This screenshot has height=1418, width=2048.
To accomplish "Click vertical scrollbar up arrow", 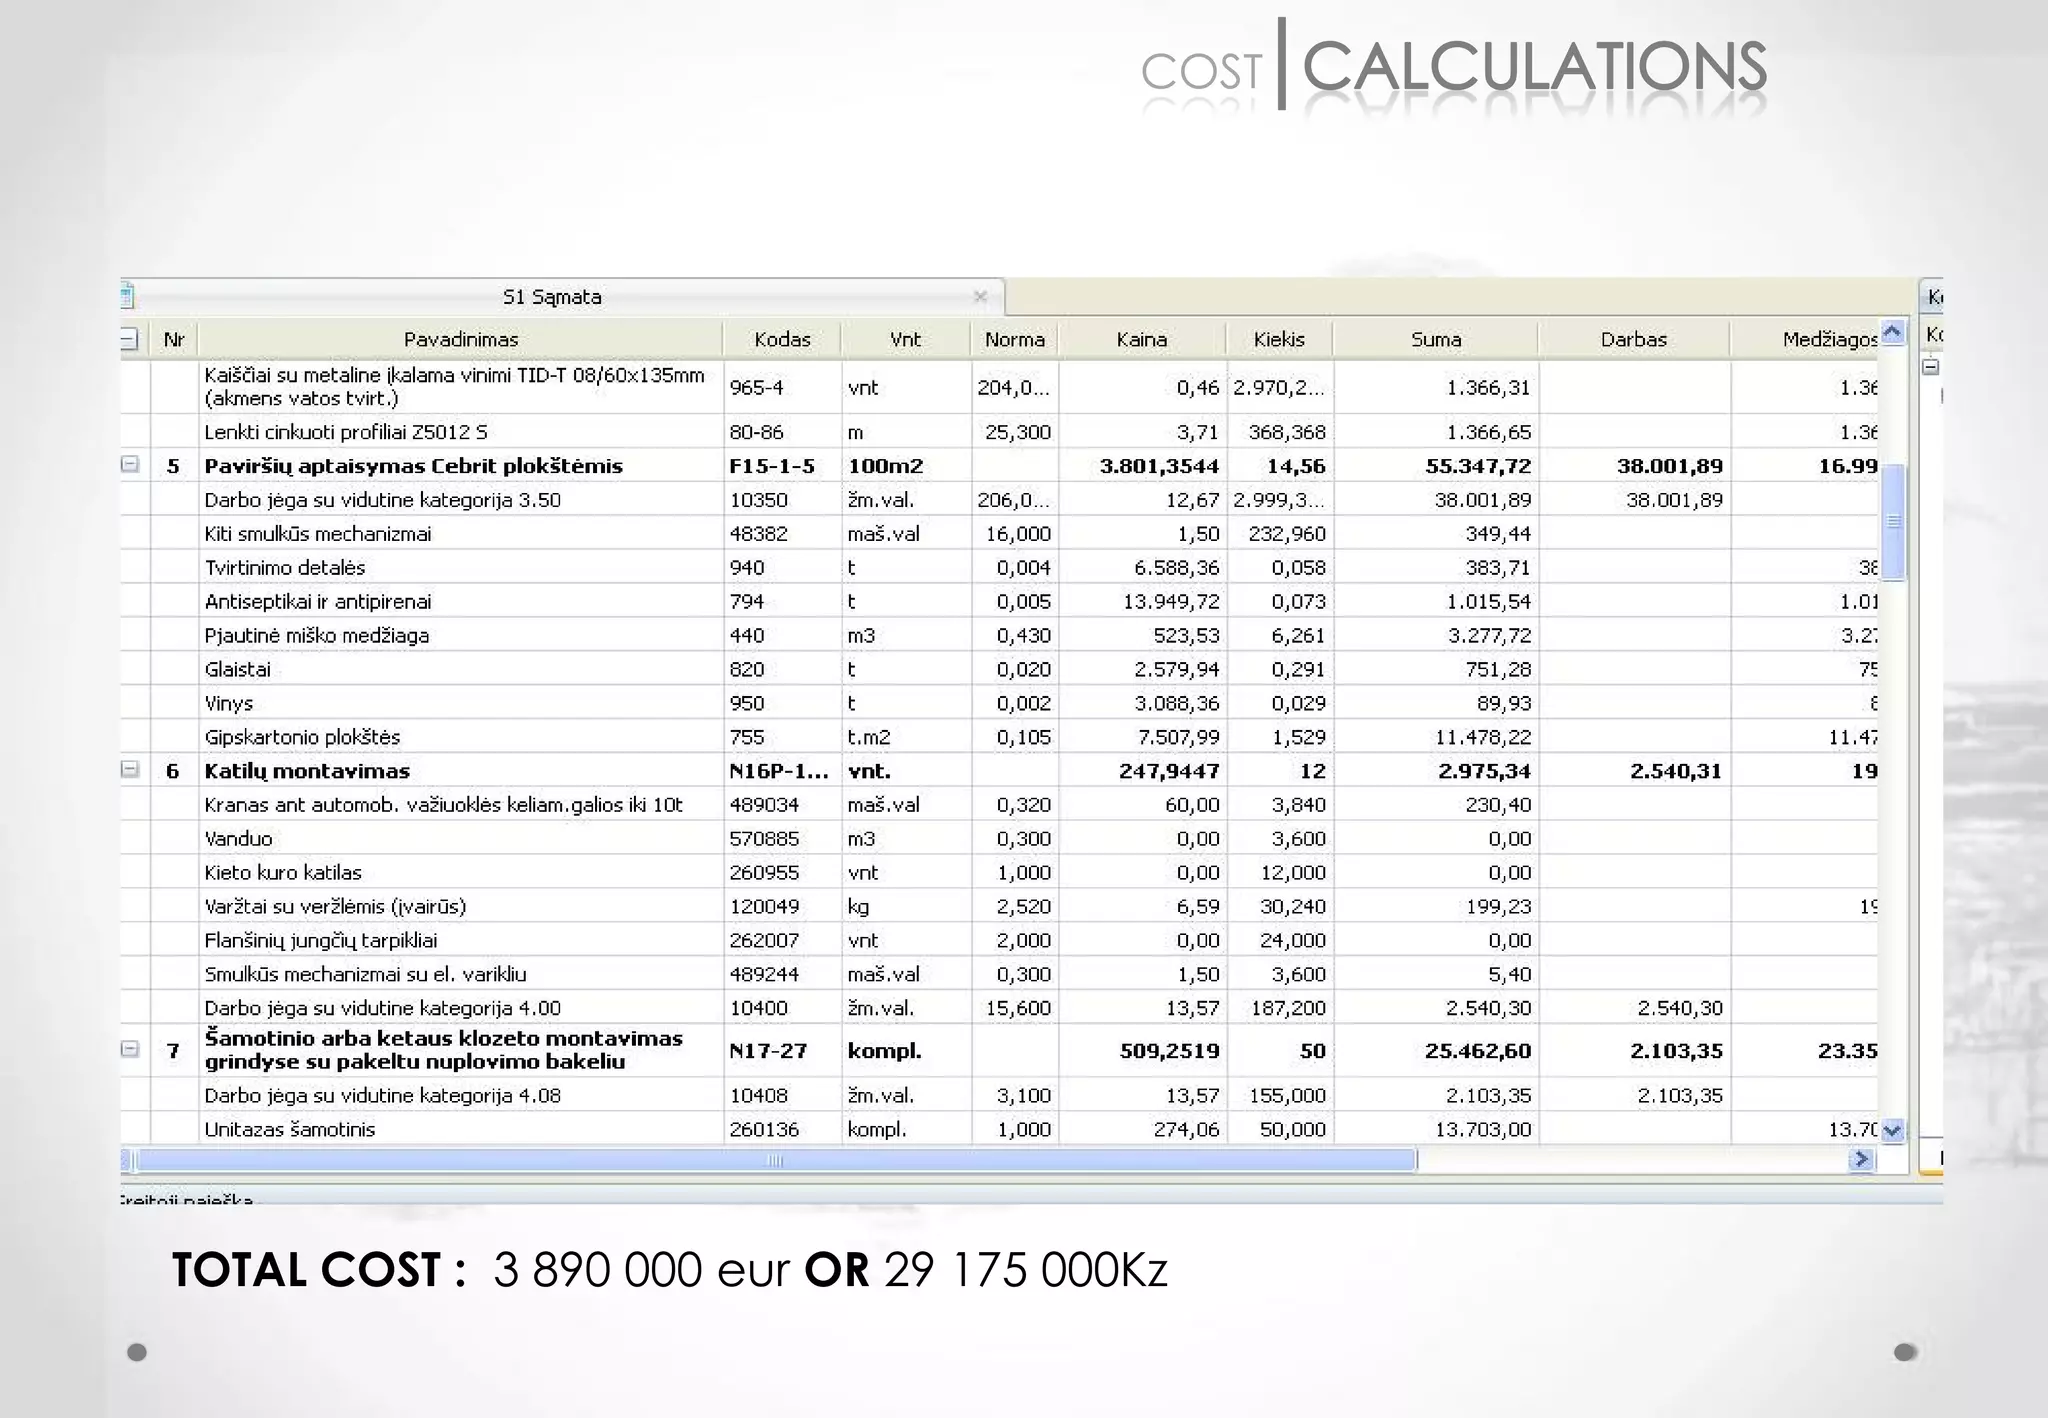I will coord(1892,333).
